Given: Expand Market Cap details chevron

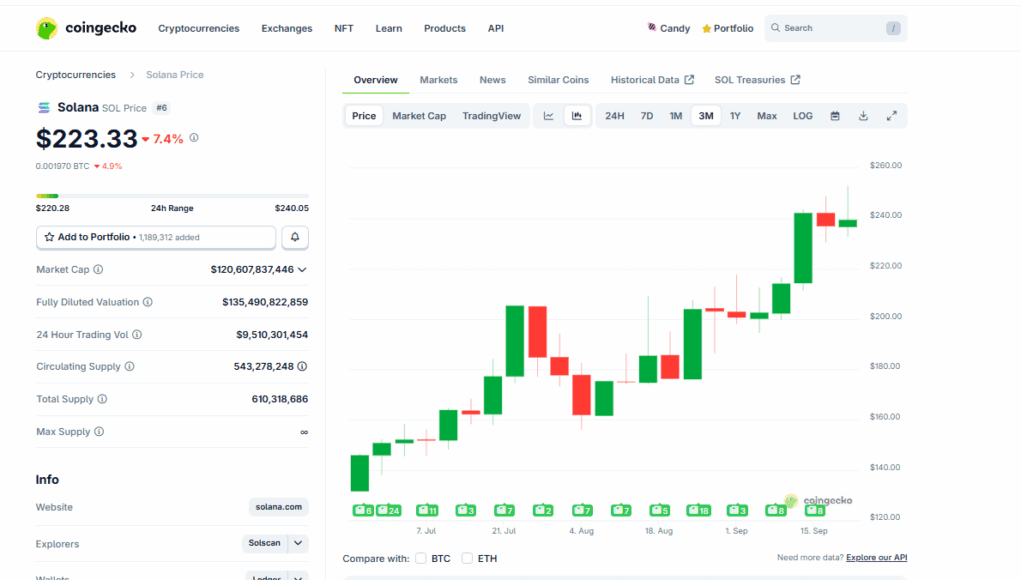Looking at the screenshot, I should [x=302, y=269].
